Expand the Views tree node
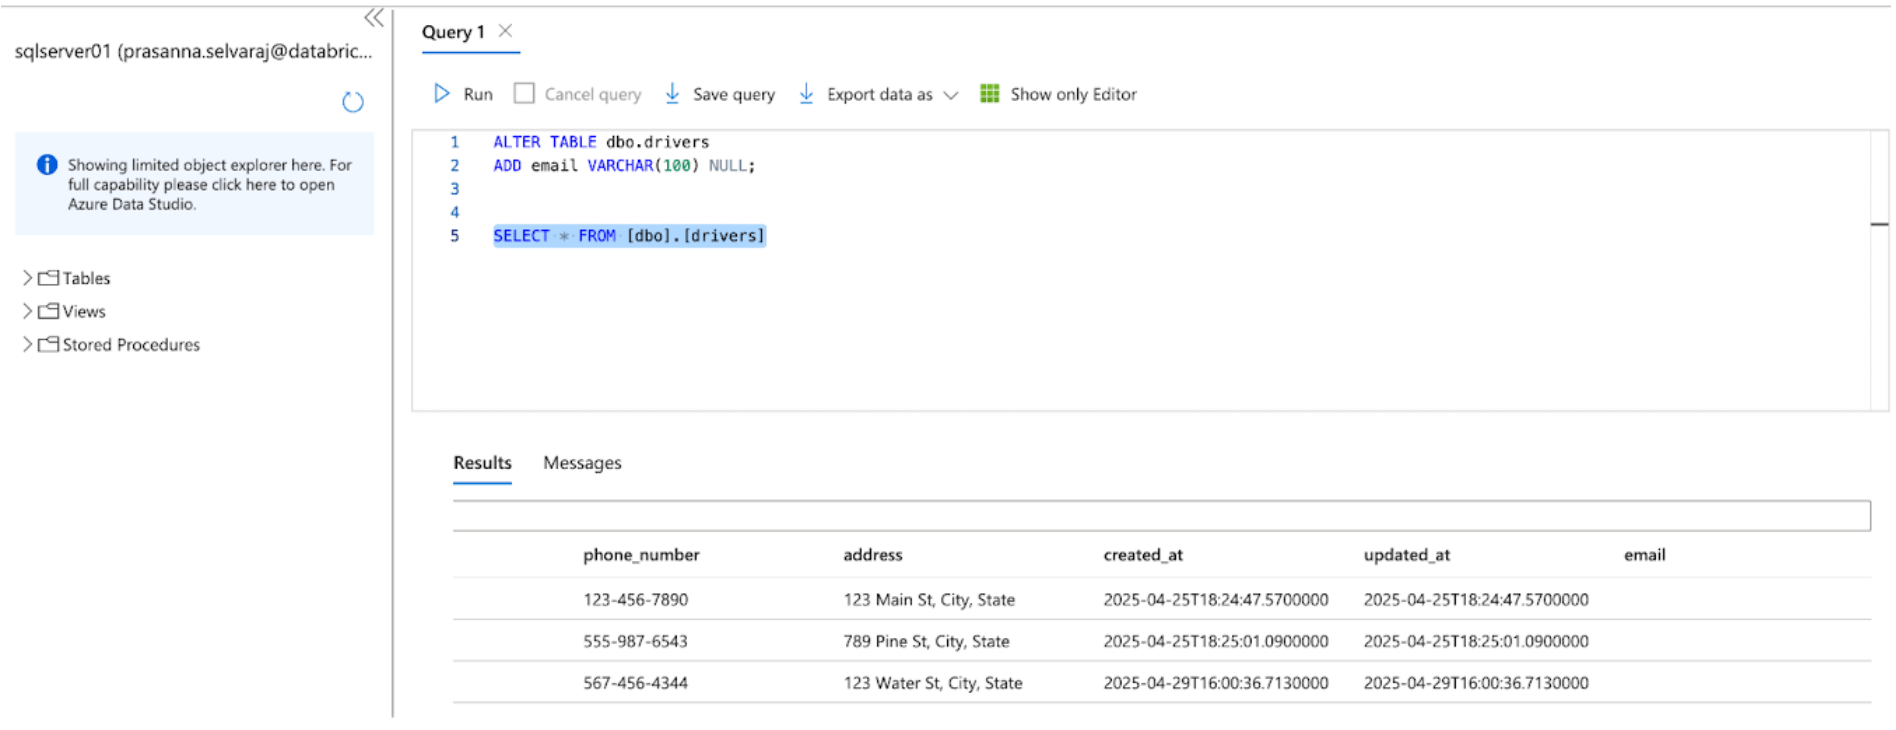Image resolution: width=1896 pixels, height=730 pixels. click(x=27, y=311)
